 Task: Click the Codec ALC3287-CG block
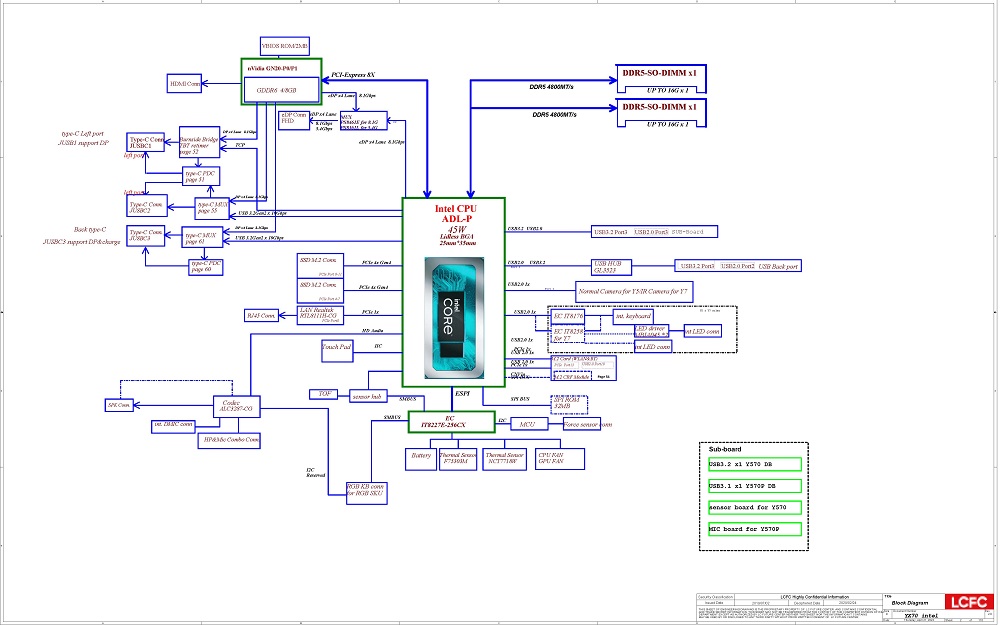(x=237, y=406)
